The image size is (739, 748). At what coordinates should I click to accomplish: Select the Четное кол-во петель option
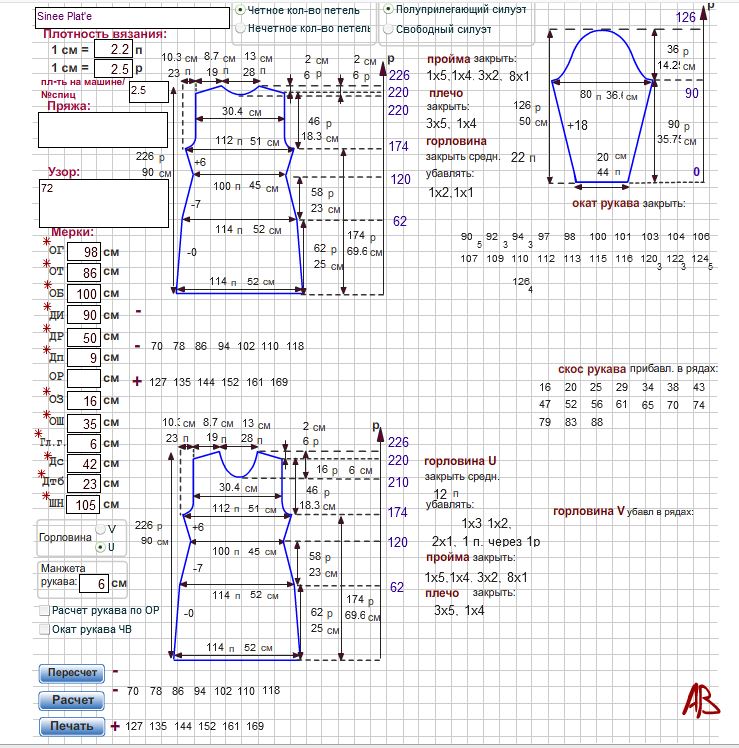(x=241, y=10)
